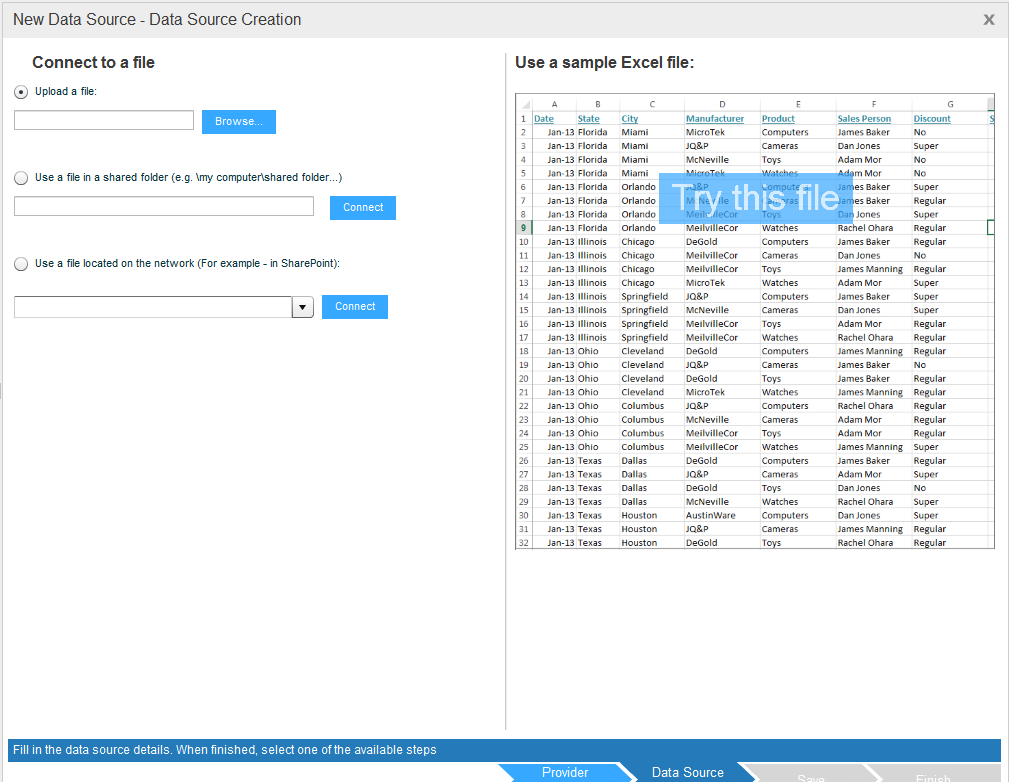Close the New Data Source dialog
Image resolution: width=1009 pixels, height=782 pixels.
988,20
